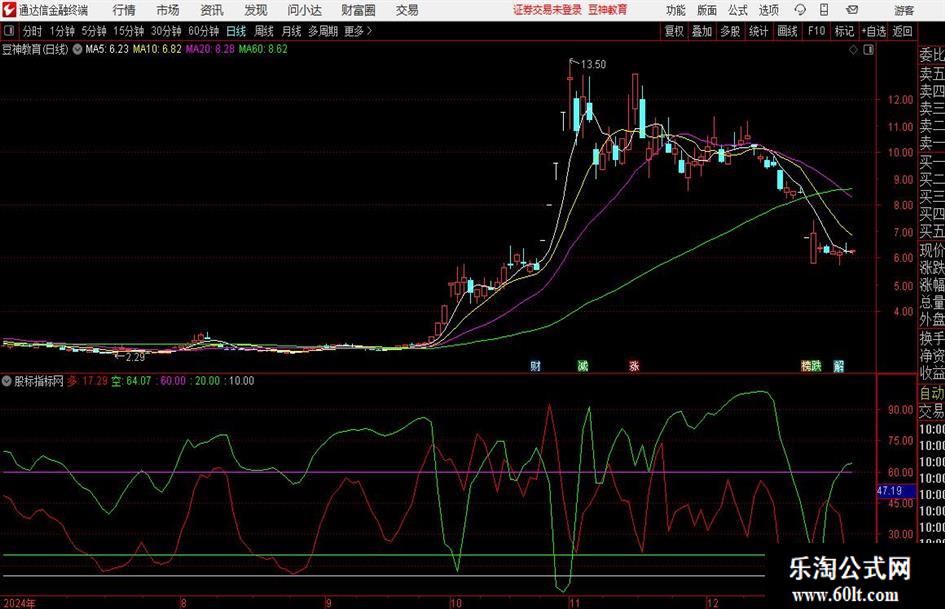
Task: Open the 问小达 menu
Action: [304, 10]
